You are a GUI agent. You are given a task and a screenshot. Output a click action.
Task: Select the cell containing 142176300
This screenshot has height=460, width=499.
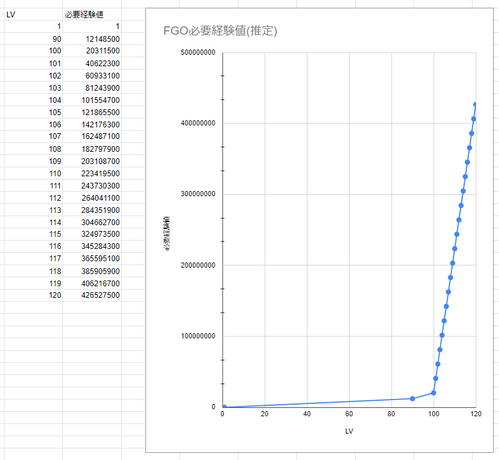pyautogui.click(x=92, y=124)
